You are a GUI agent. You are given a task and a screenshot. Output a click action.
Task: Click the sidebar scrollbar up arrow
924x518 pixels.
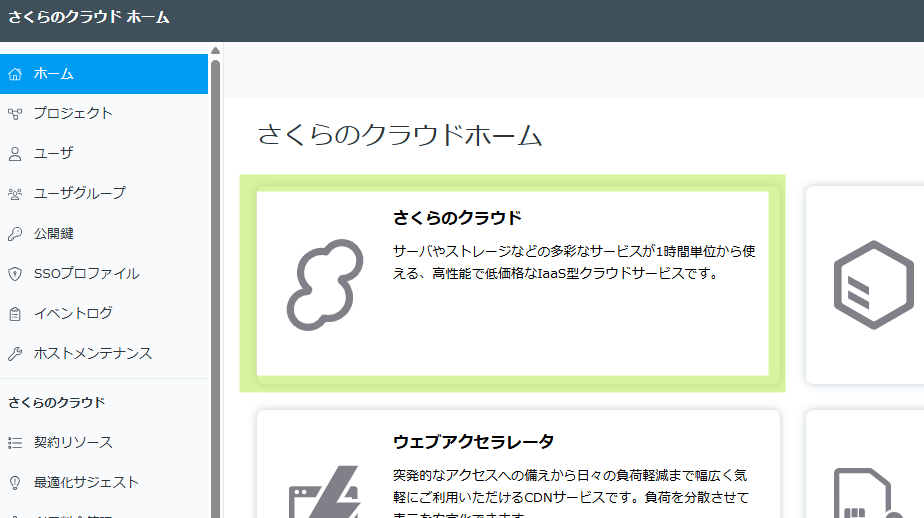pos(215,50)
